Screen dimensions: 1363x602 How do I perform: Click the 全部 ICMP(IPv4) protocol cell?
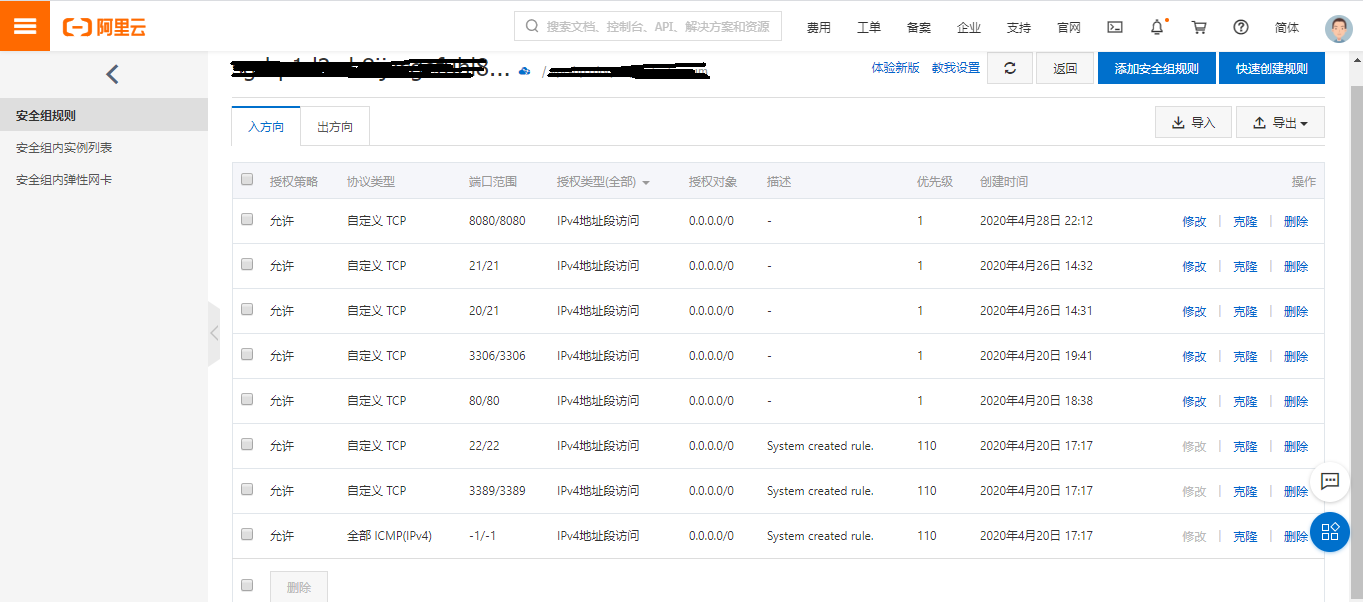[x=389, y=536]
